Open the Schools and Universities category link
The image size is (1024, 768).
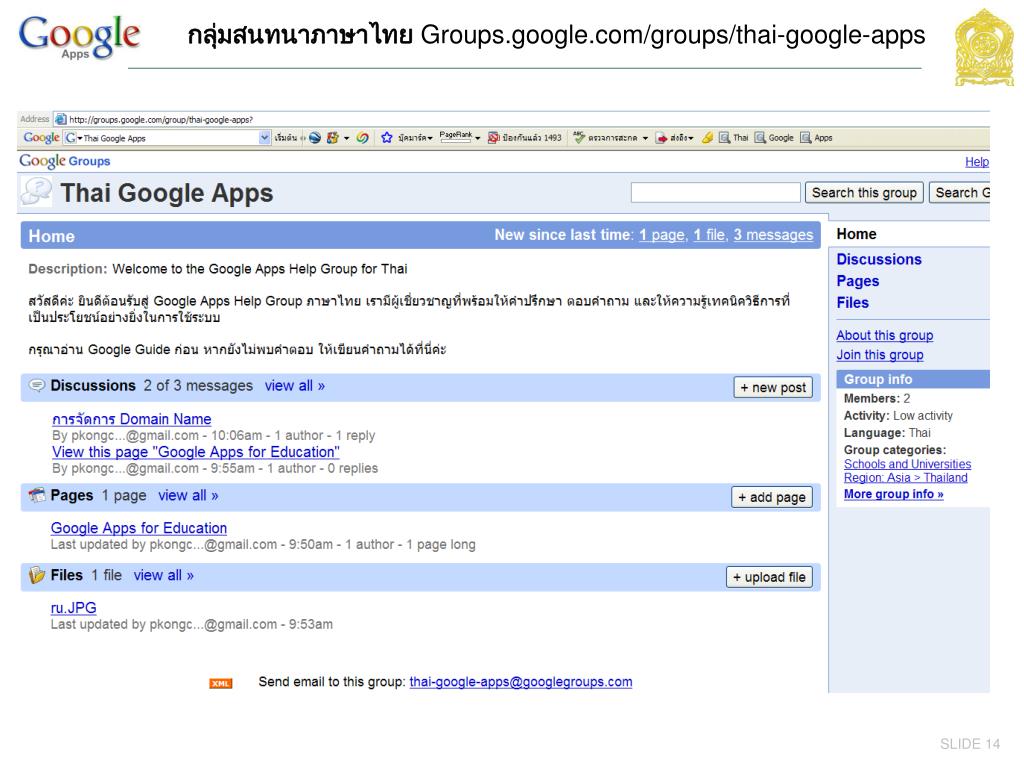click(x=907, y=464)
